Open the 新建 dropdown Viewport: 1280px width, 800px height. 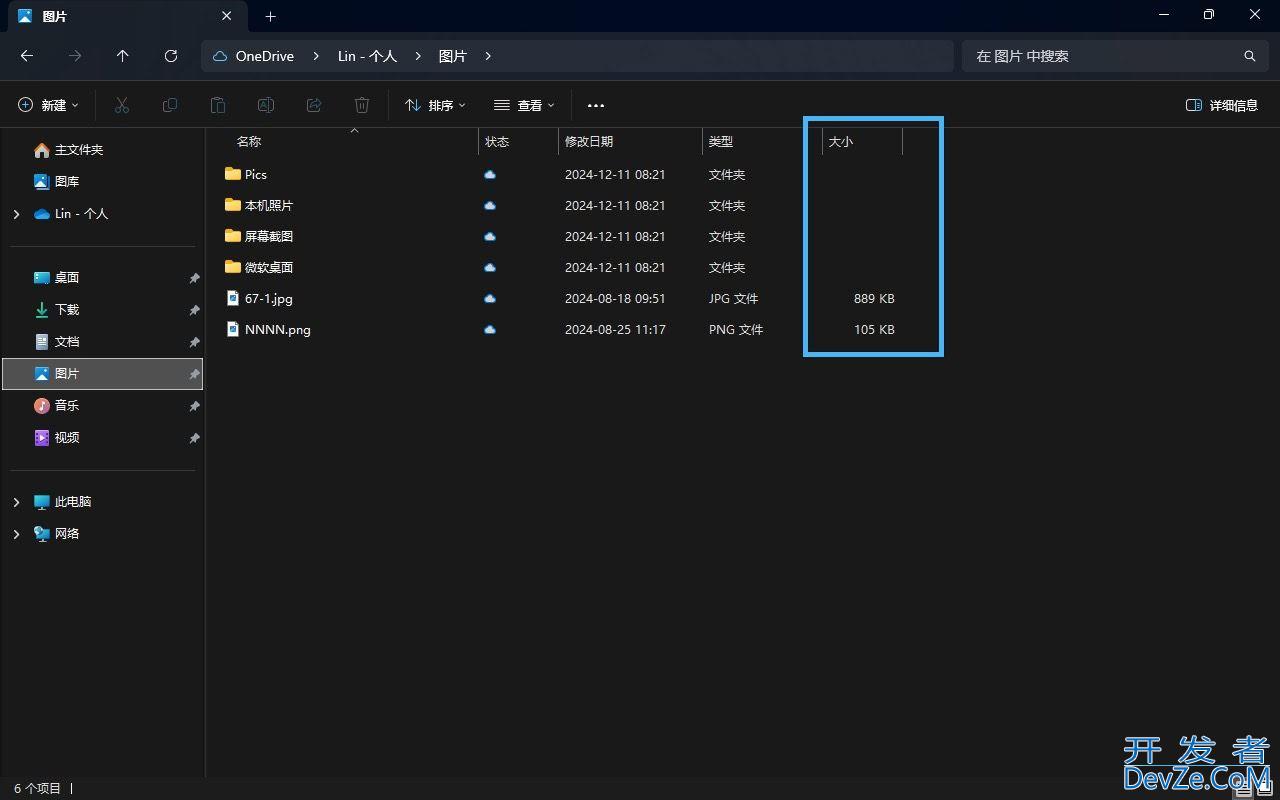tap(48, 105)
